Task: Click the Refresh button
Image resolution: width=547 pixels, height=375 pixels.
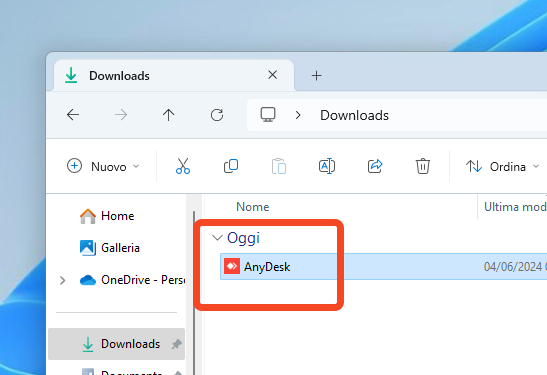Action: click(x=217, y=115)
